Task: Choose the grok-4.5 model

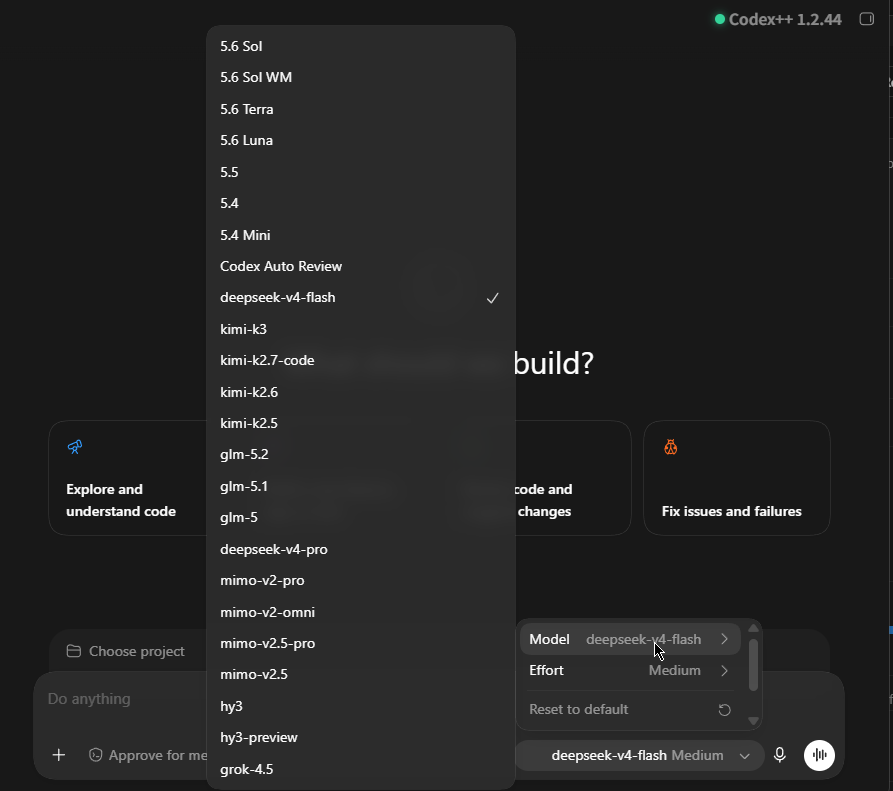Action: click(x=361, y=769)
